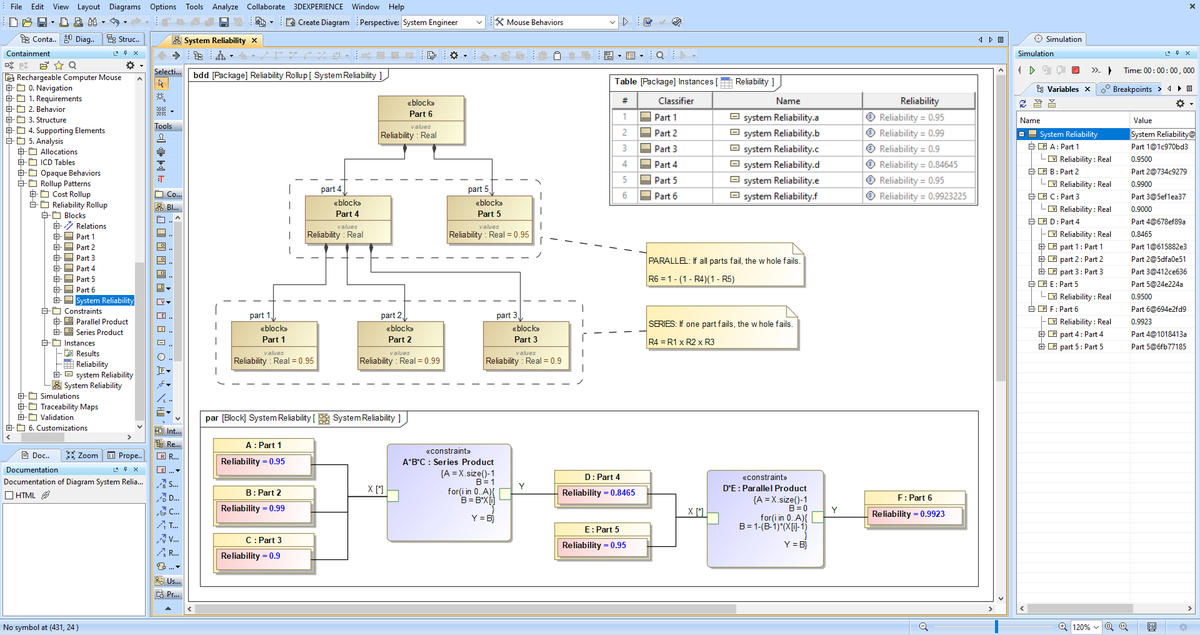Viewport: 1200px width, 635px height.
Task: Expand the 1. Requirements package
Action: tap(9, 99)
